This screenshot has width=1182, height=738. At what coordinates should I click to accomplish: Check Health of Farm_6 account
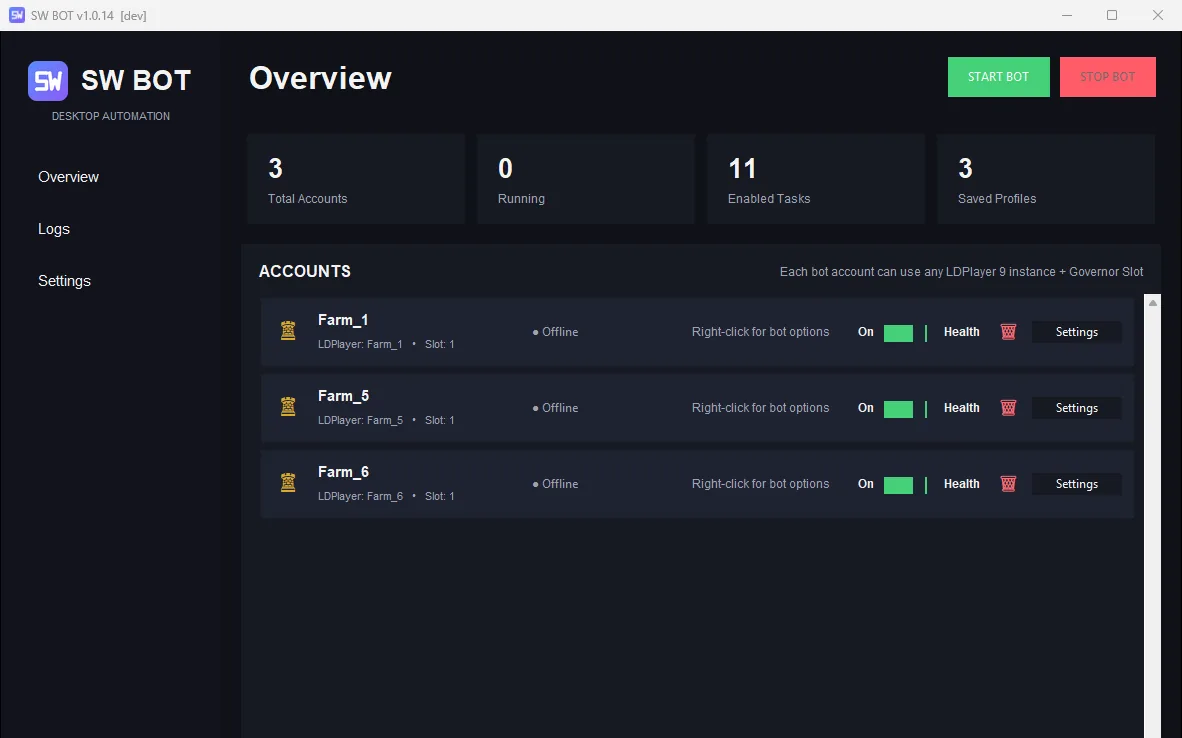[961, 484]
